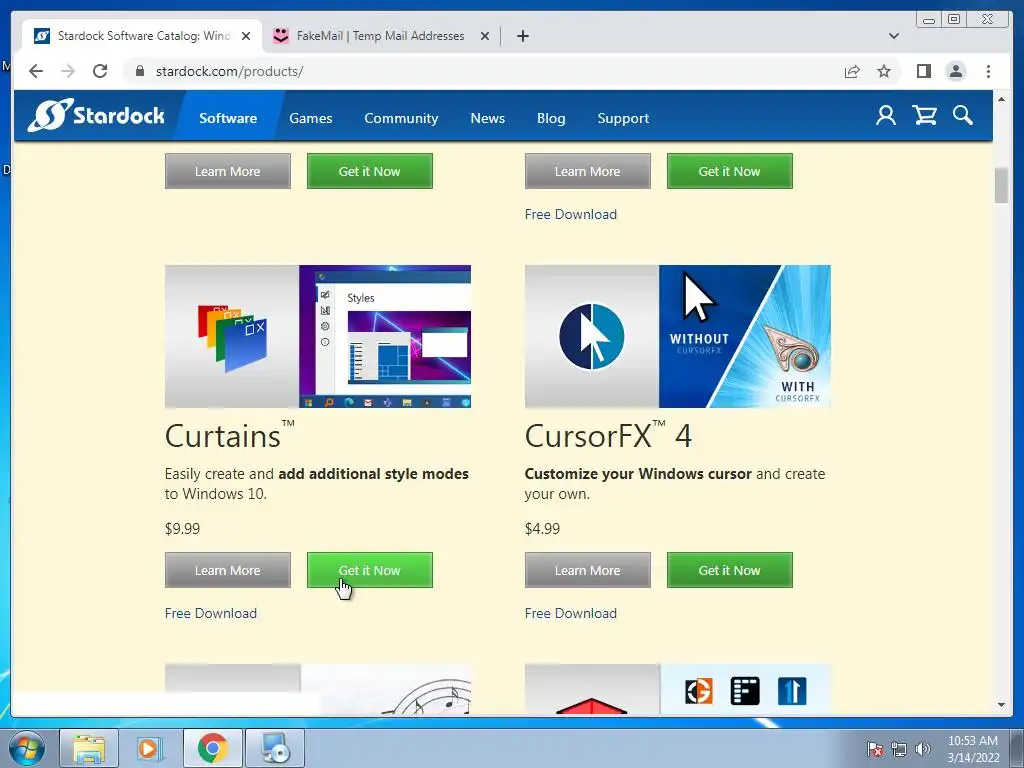Click the site search magnifier icon
The height and width of the screenshot is (768, 1024).
tap(963, 116)
